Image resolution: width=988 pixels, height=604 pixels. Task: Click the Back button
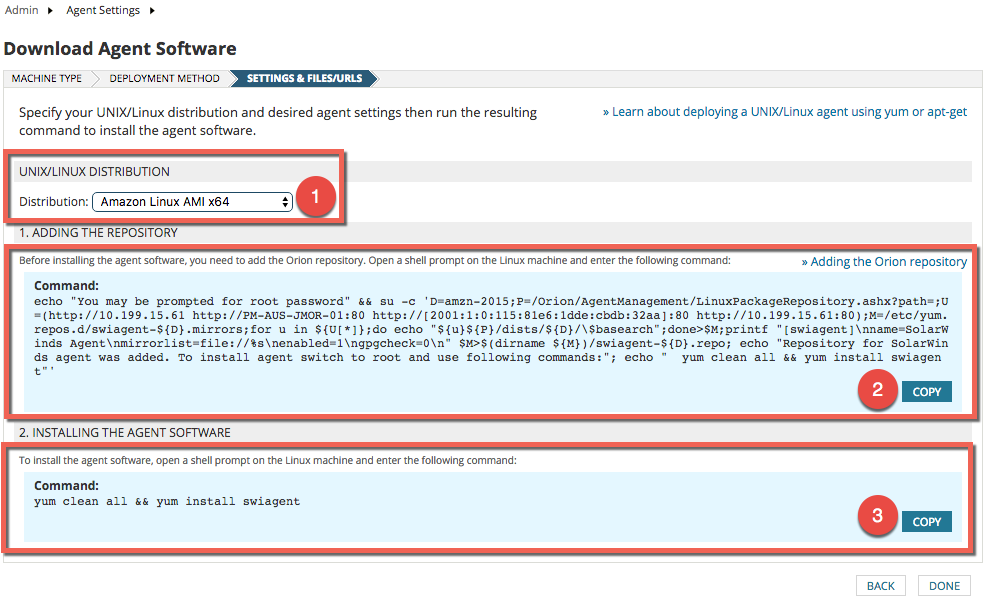pyautogui.click(x=880, y=586)
